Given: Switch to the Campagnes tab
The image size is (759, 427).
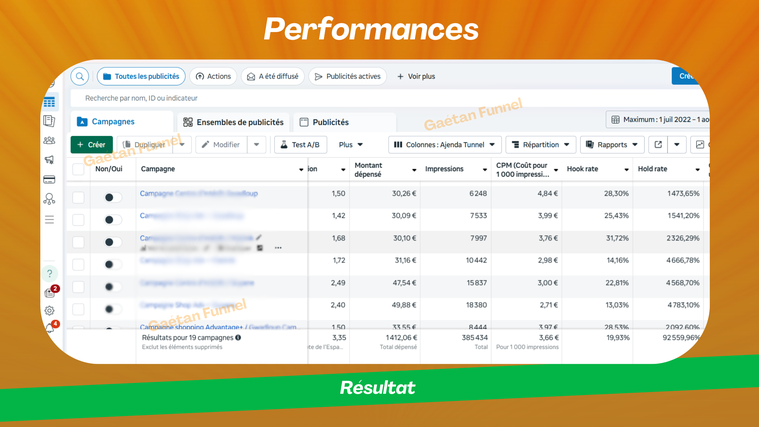Looking at the screenshot, I should tap(121, 122).
